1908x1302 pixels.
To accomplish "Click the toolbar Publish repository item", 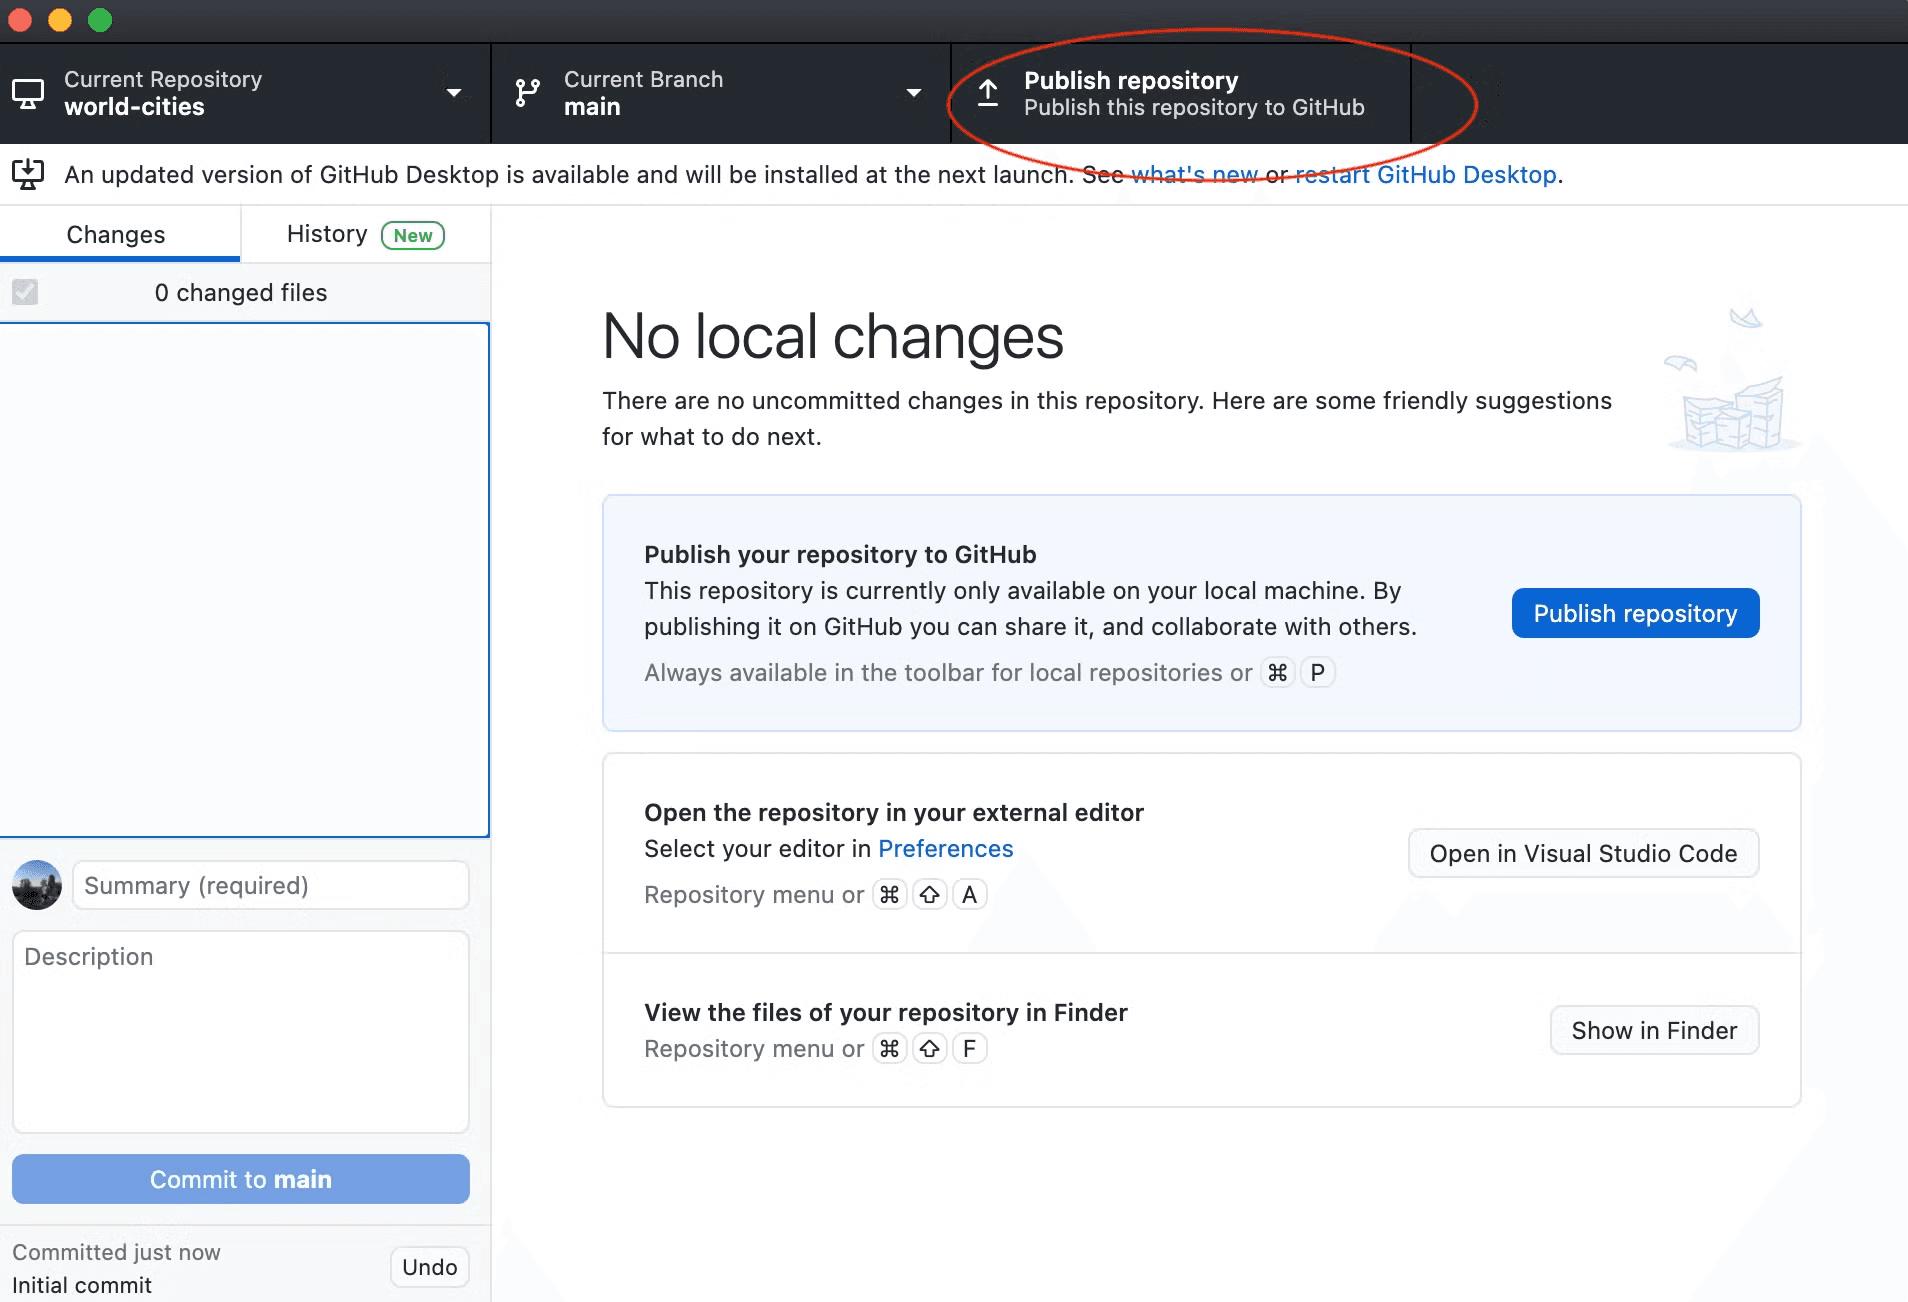I will 1181,93.
